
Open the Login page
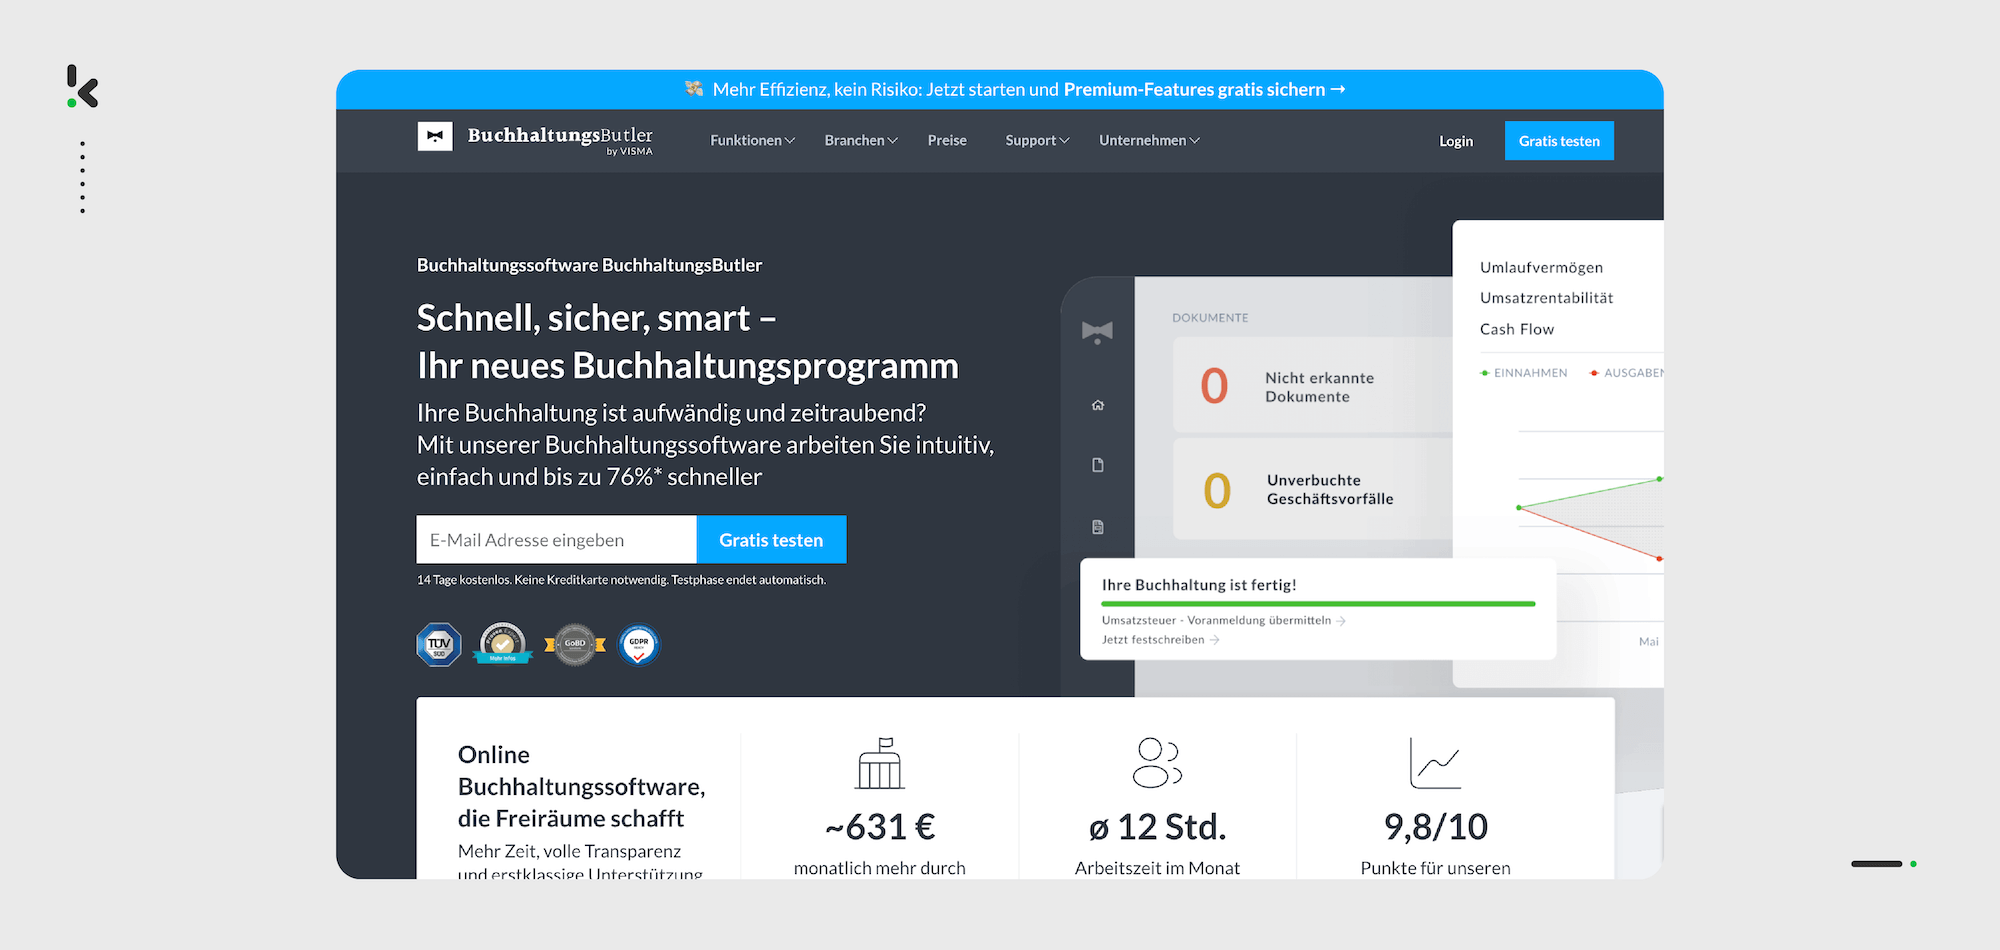point(1456,141)
